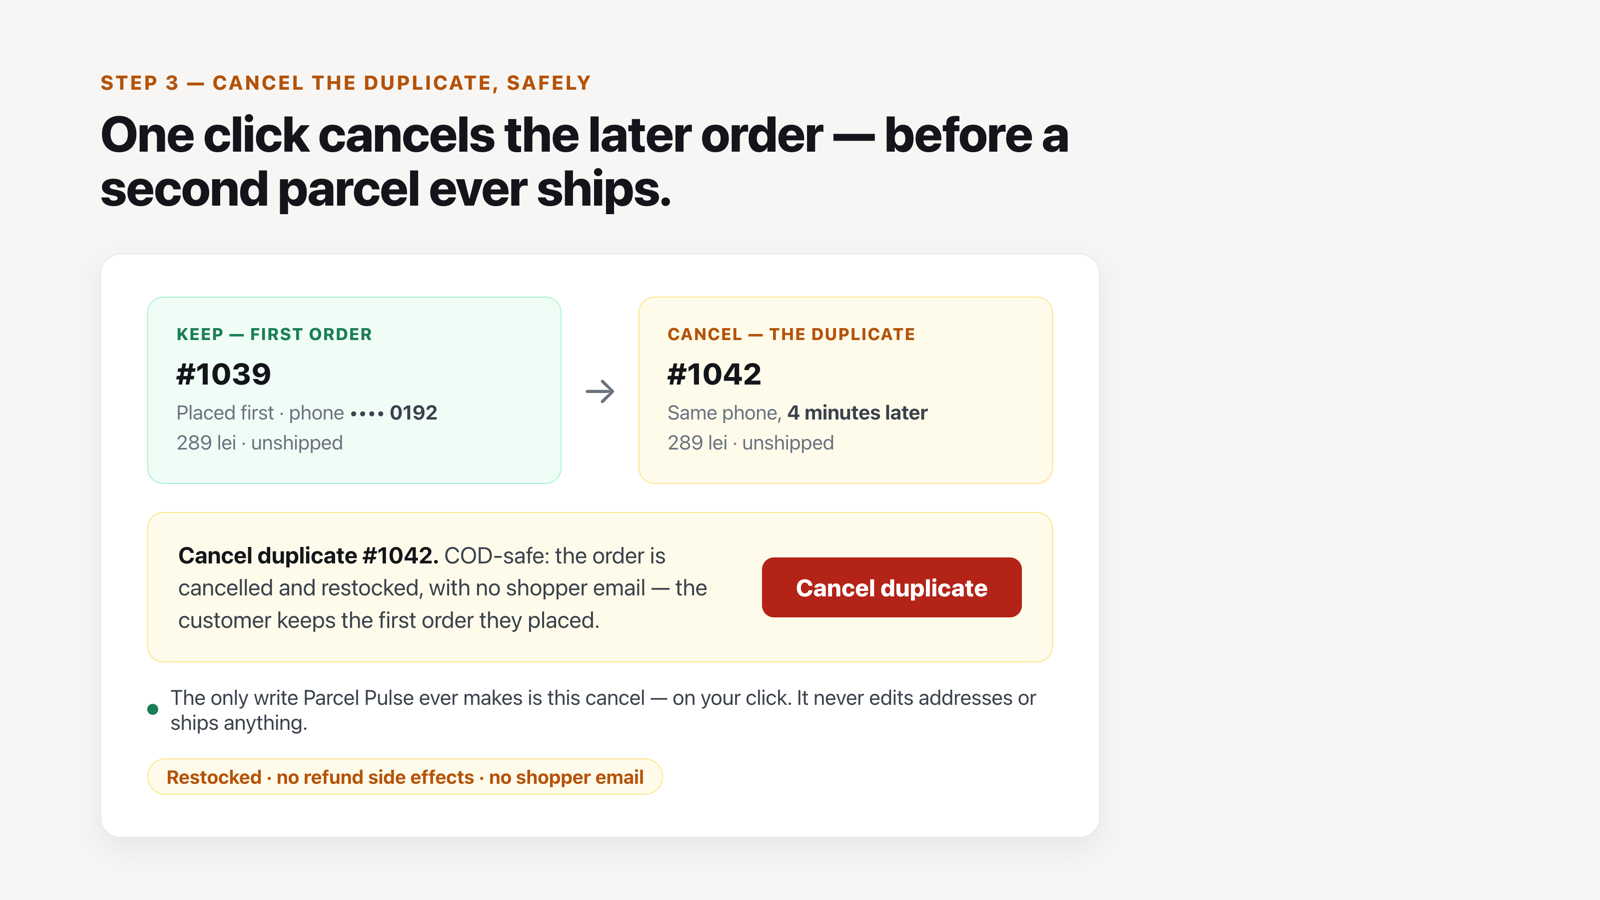Click the Restocked no refund side effects pill
The width and height of the screenshot is (1600, 900).
click(x=405, y=777)
